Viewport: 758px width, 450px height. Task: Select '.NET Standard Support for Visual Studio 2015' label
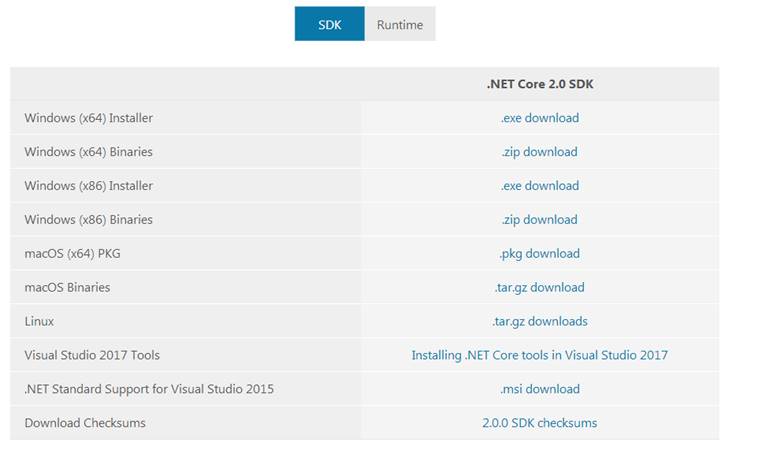(x=149, y=389)
